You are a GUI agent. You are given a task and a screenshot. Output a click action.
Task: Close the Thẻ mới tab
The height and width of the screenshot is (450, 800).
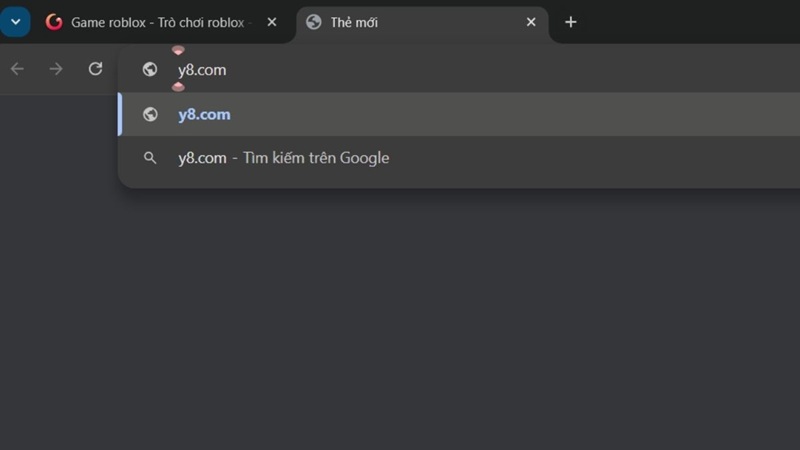pos(531,22)
